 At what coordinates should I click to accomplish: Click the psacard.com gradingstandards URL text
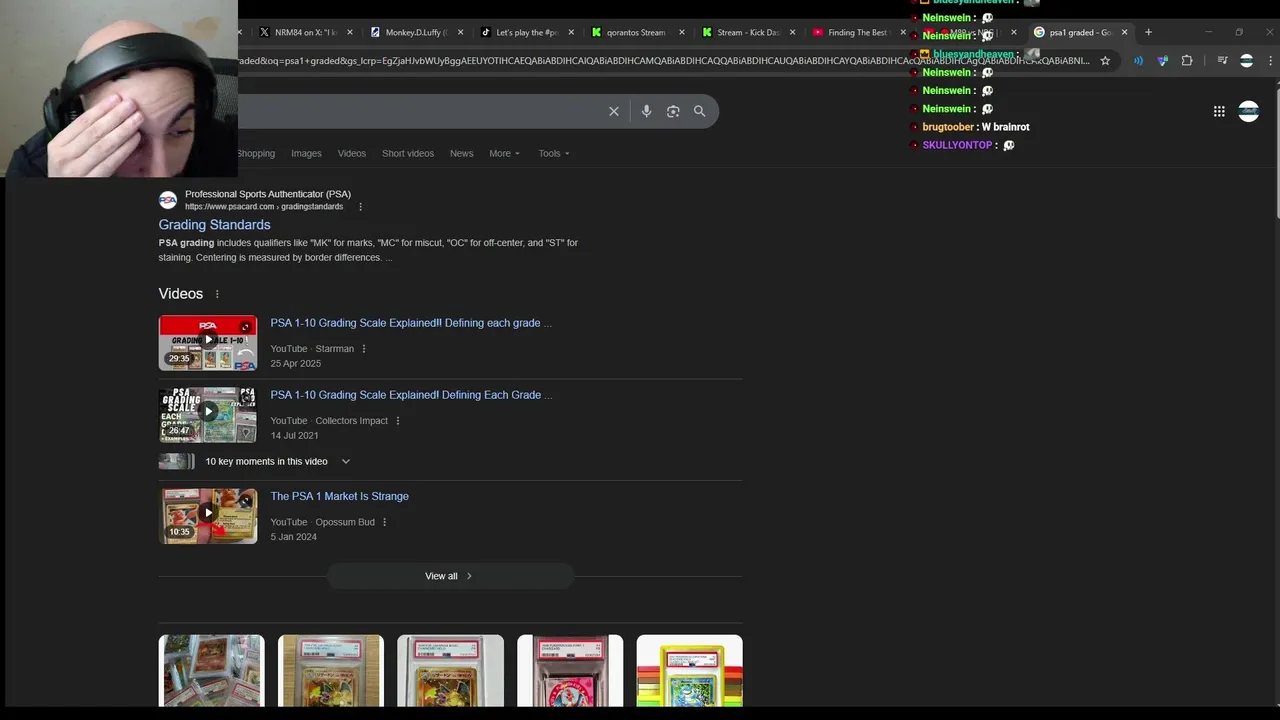tap(264, 207)
